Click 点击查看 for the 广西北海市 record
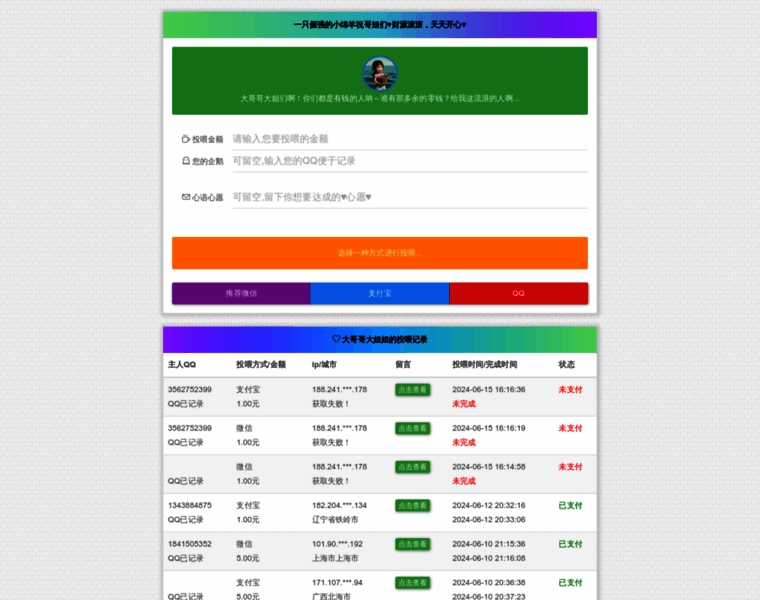 (x=412, y=583)
